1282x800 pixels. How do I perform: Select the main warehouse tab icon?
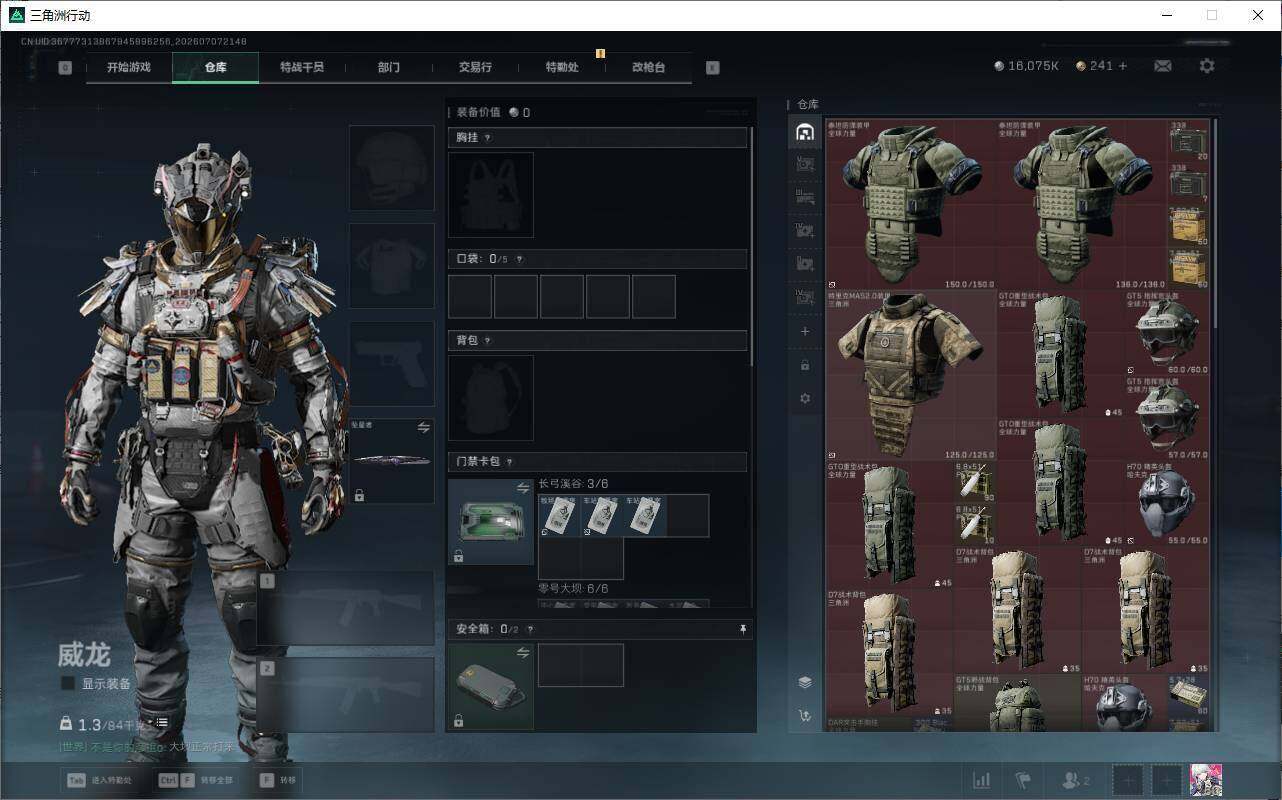(805, 132)
